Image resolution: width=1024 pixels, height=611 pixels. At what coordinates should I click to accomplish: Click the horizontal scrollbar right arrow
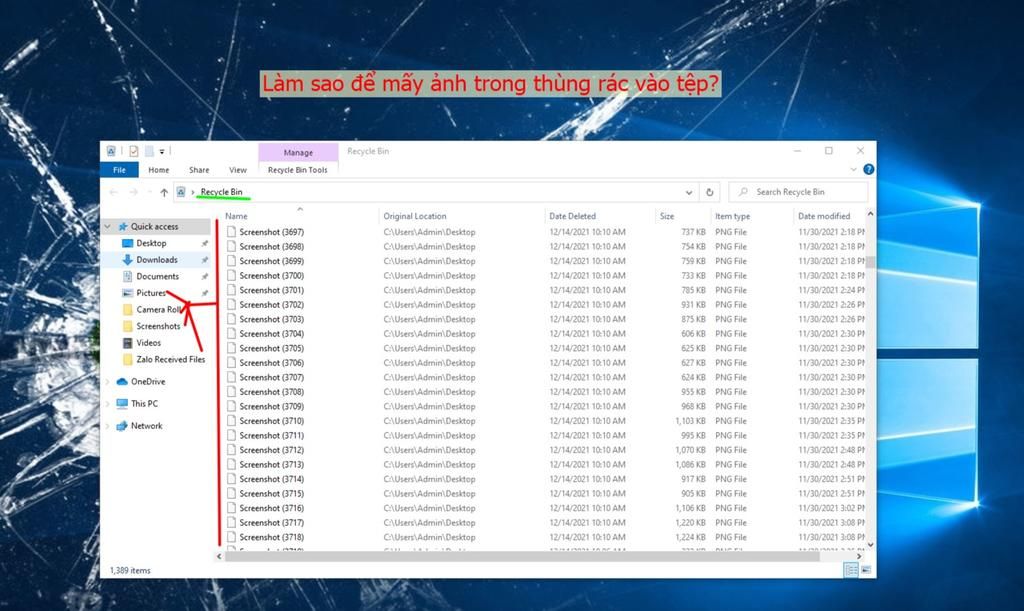point(859,556)
